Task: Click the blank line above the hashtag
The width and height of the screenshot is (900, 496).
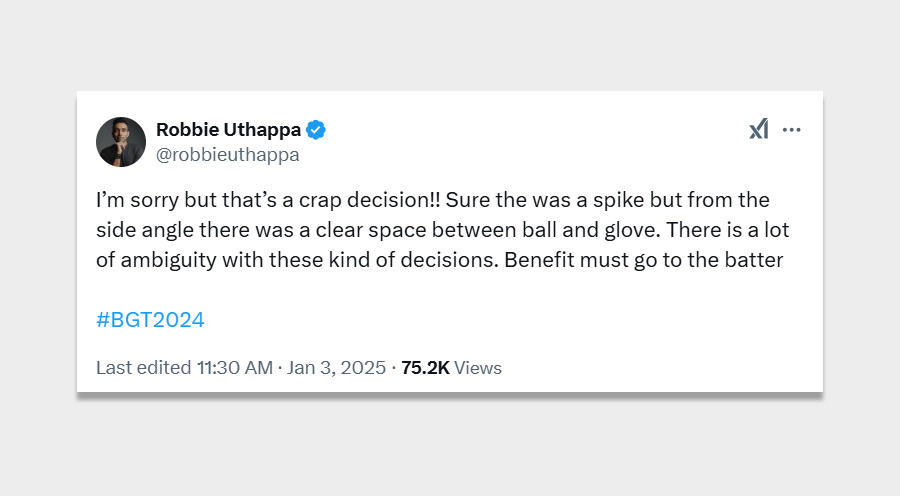Action: click(x=400, y=291)
